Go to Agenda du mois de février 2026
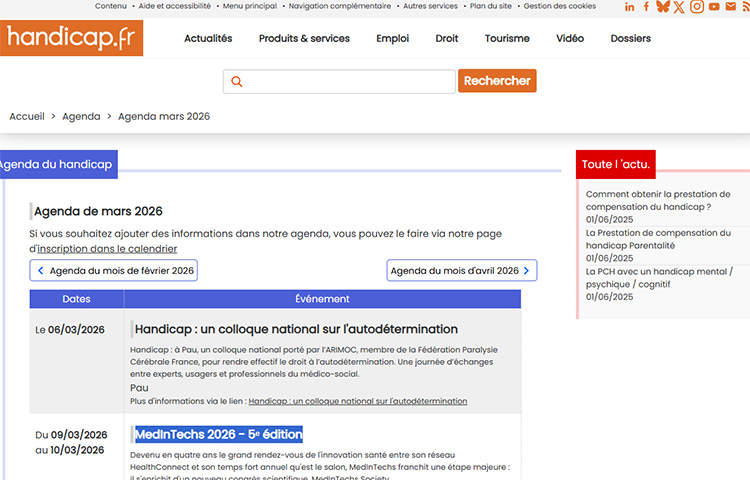 114,271
